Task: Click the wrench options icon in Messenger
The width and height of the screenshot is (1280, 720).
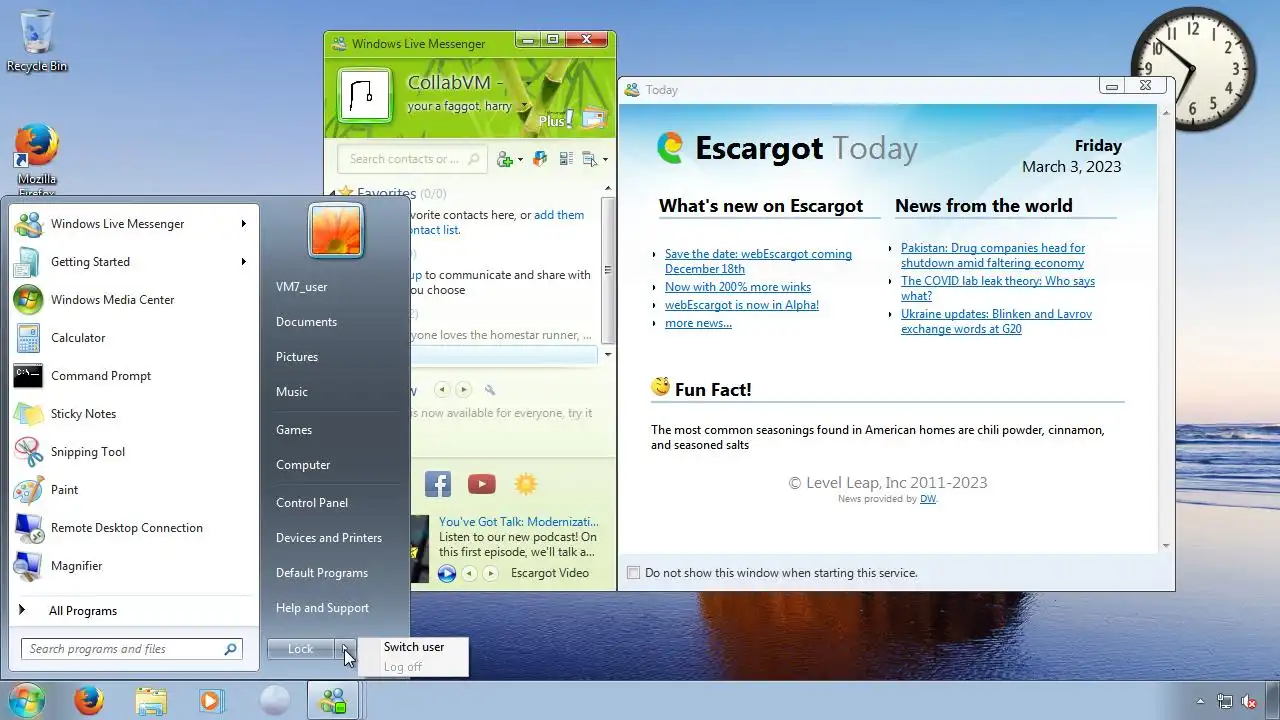Action: [489, 390]
